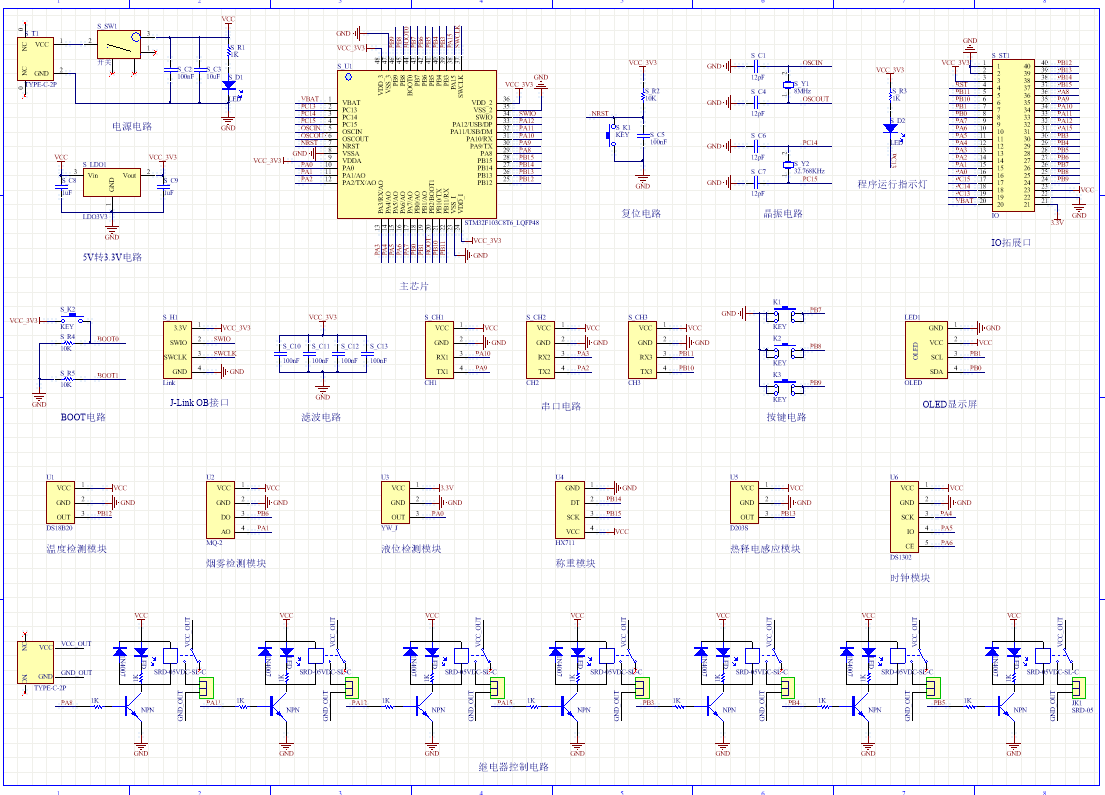The width and height of the screenshot is (1105, 795).
Task: Click the '滤波电路' section label
Action: (x=321, y=417)
